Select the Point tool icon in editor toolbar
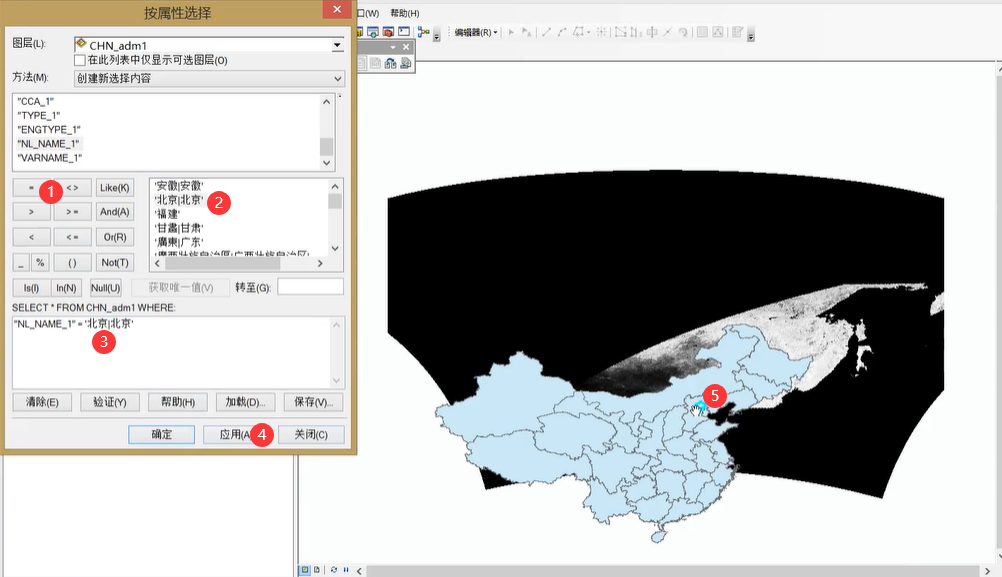 click(601, 32)
